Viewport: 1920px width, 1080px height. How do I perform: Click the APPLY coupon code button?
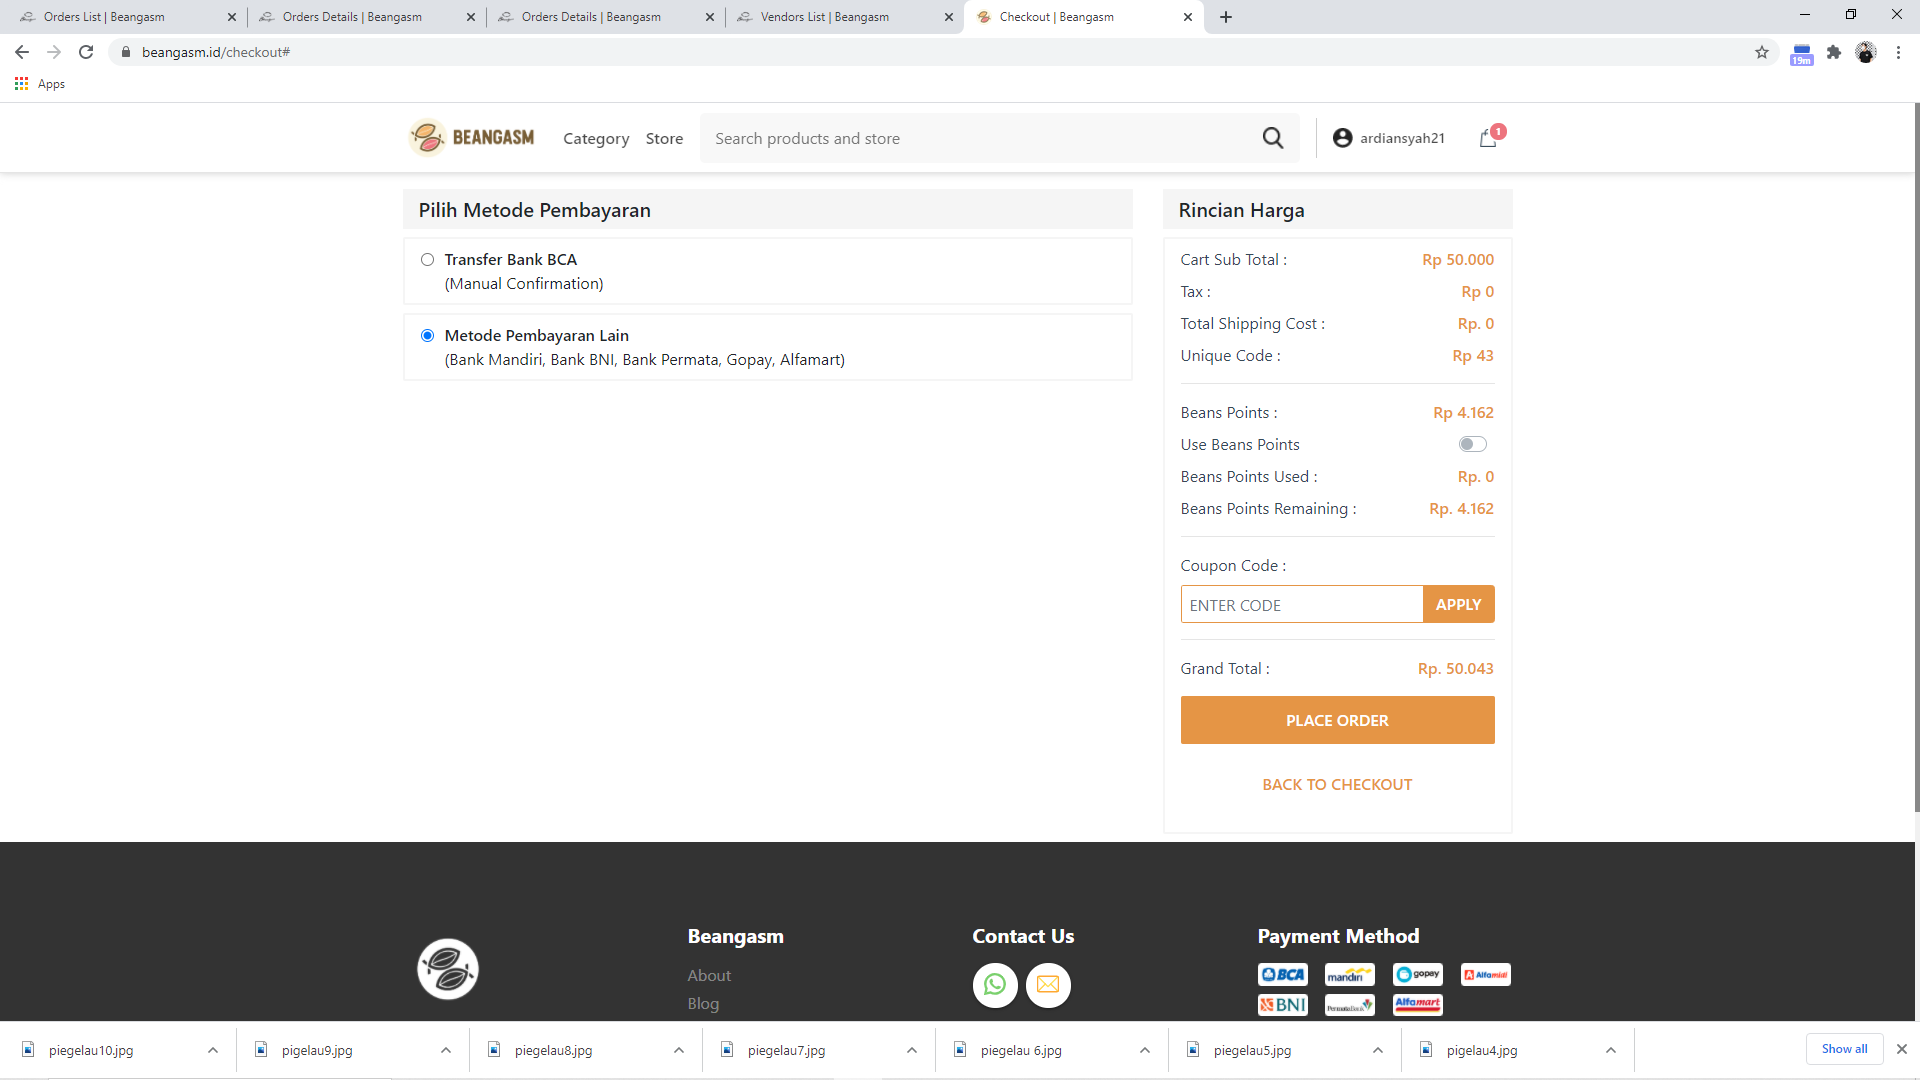(1458, 604)
